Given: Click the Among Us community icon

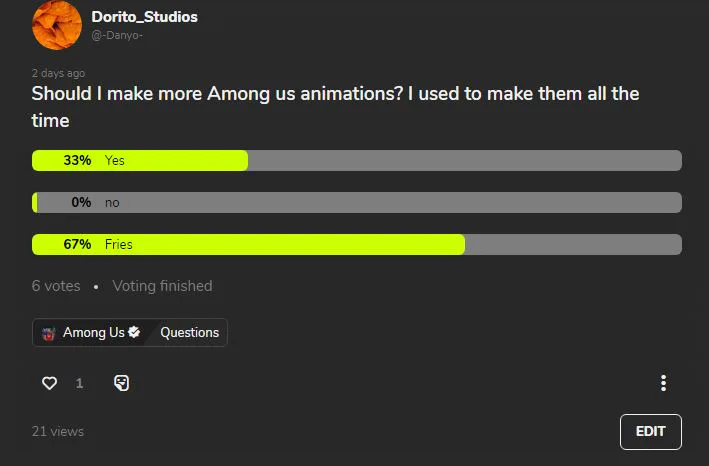Looking at the screenshot, I should 49,334.
